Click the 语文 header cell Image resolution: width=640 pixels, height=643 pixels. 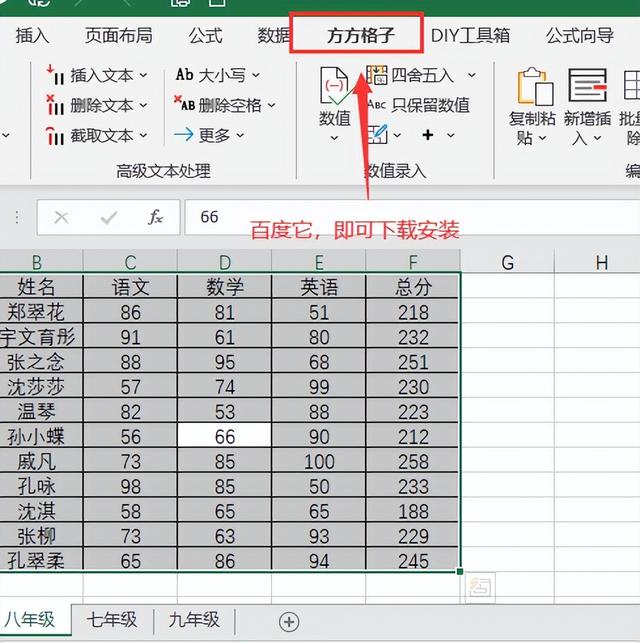tap(130, 287)
